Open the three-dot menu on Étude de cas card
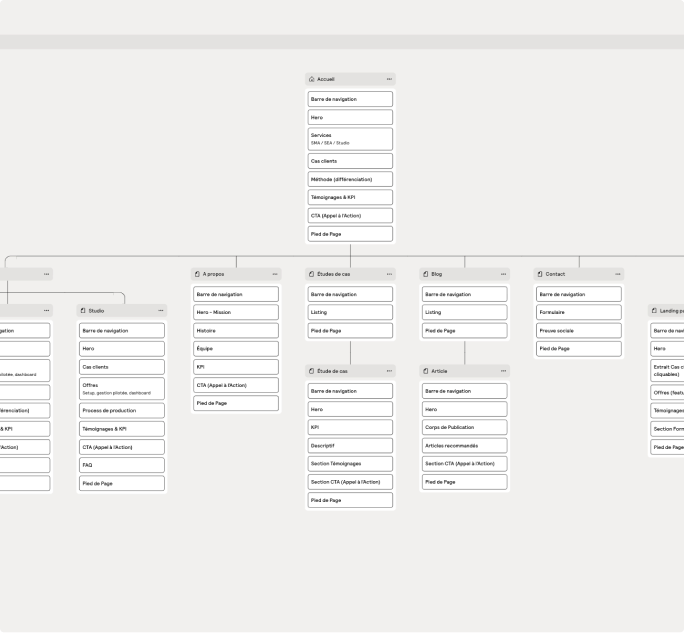The height and width of the screenshot is (633, 684). [389, 371]
